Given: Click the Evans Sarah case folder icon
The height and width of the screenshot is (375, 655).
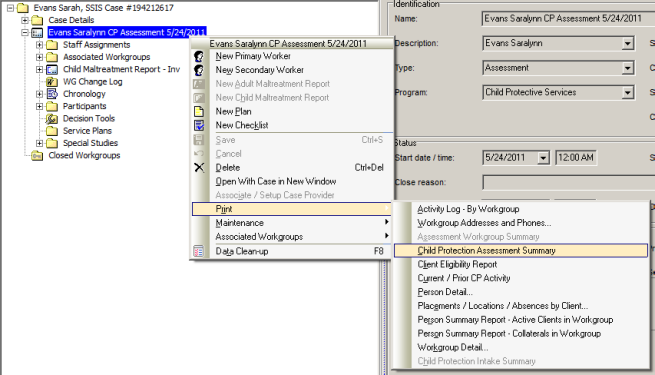Looking at the screenshot, I should [x=23, y=8].
